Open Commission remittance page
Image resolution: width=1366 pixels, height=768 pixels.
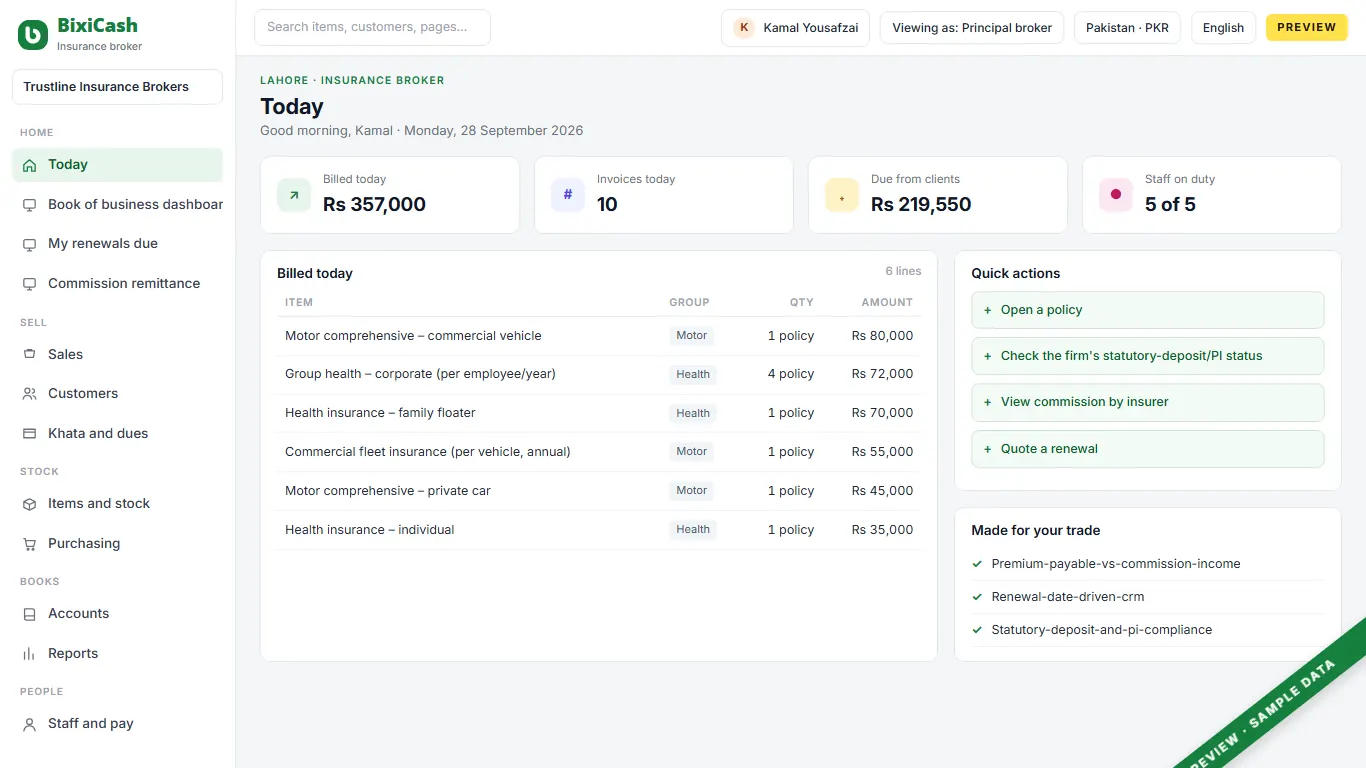click(117, 284)
